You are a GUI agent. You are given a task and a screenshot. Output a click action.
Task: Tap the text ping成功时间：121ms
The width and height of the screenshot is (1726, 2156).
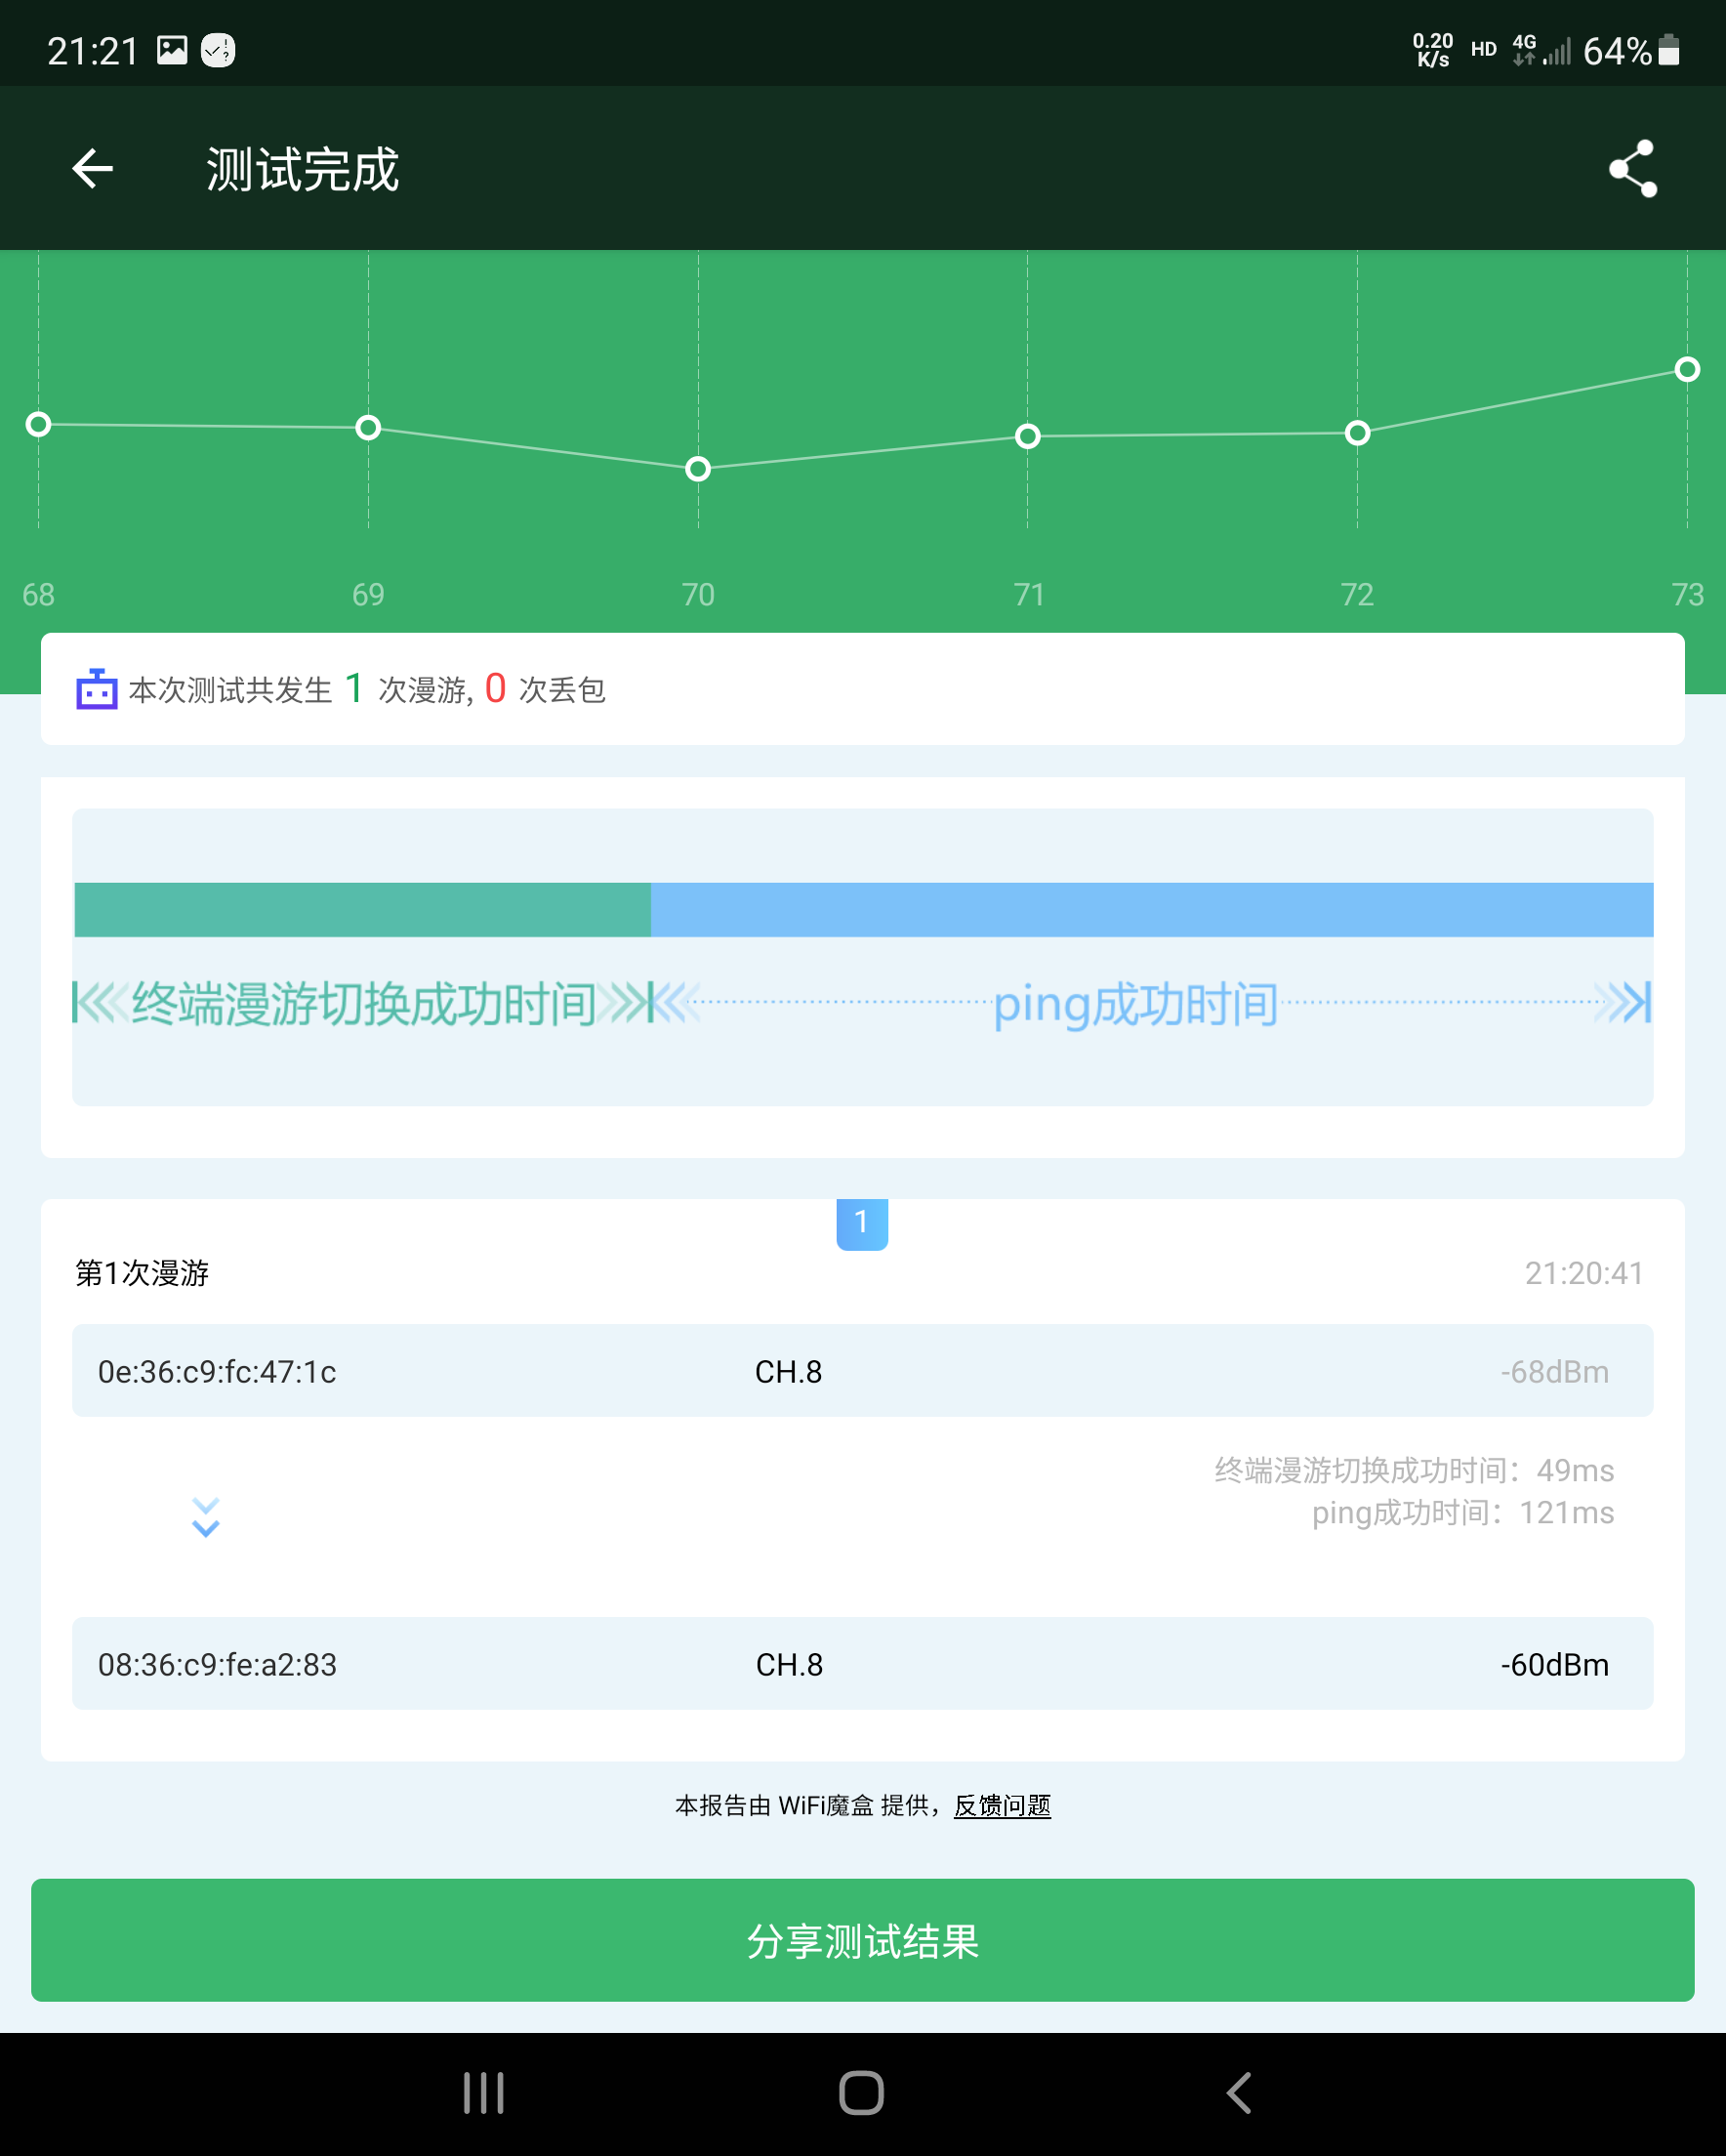[x=1463, y=1513]
